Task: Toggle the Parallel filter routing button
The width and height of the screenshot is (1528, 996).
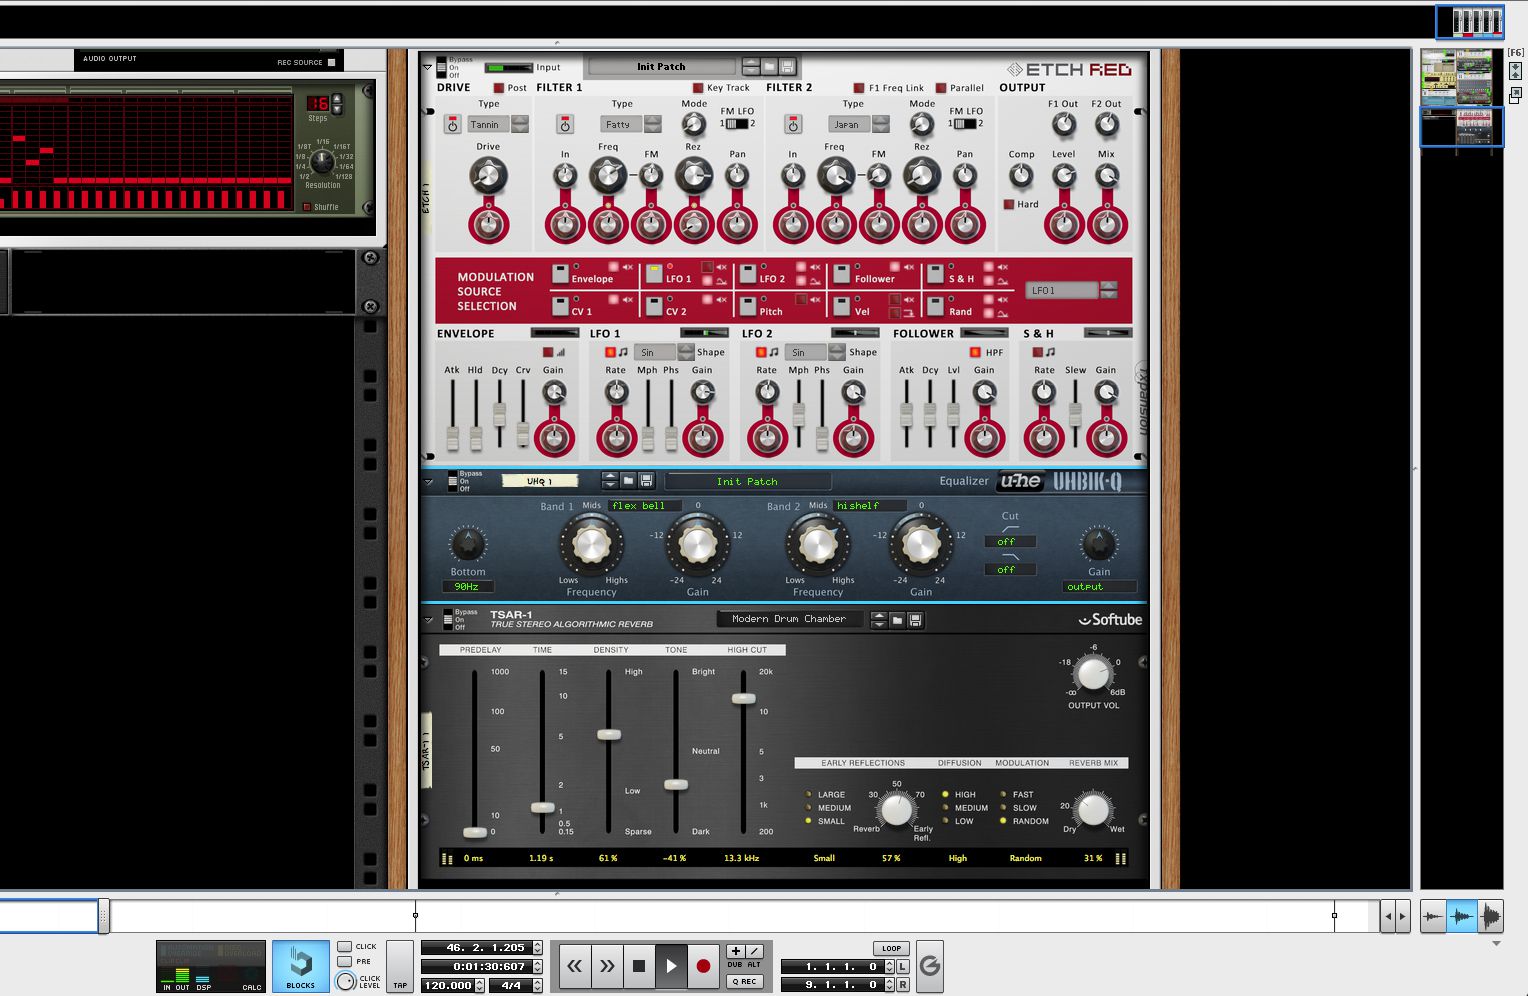Action: 941,88
